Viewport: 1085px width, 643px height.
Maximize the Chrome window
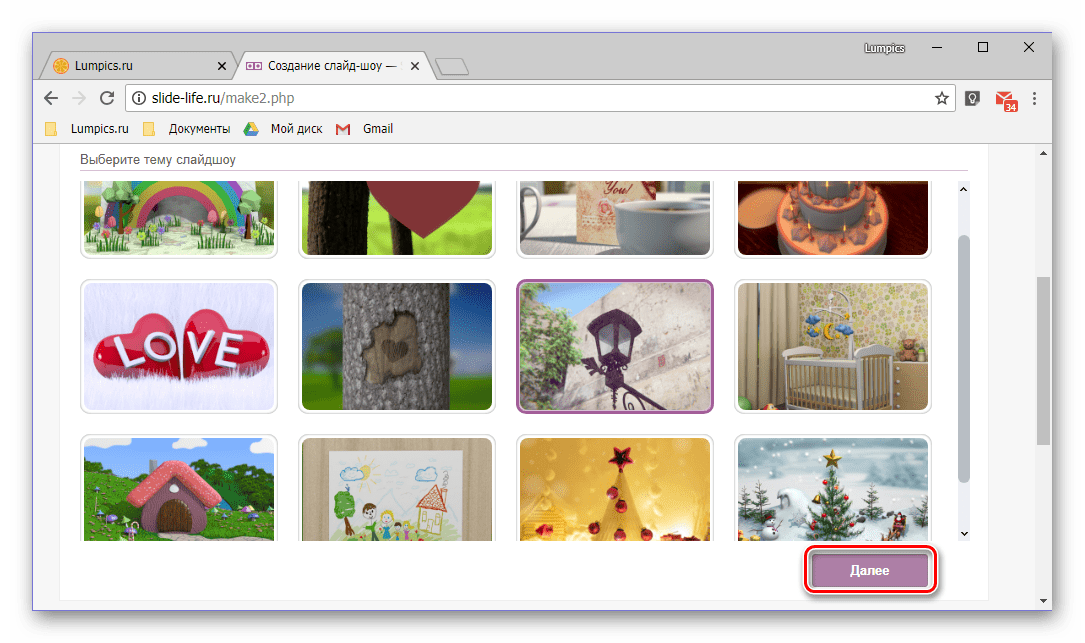pyautogui.click(x=983, y=47)
